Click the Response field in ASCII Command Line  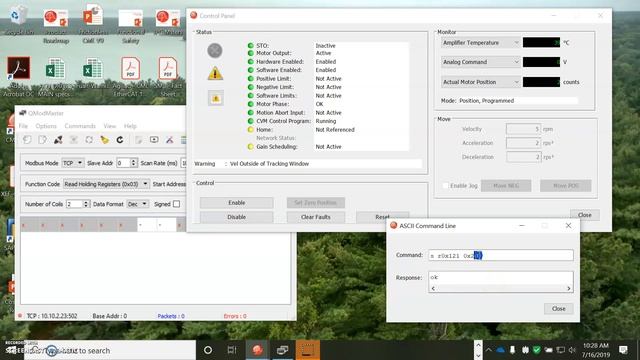[501, 282]
